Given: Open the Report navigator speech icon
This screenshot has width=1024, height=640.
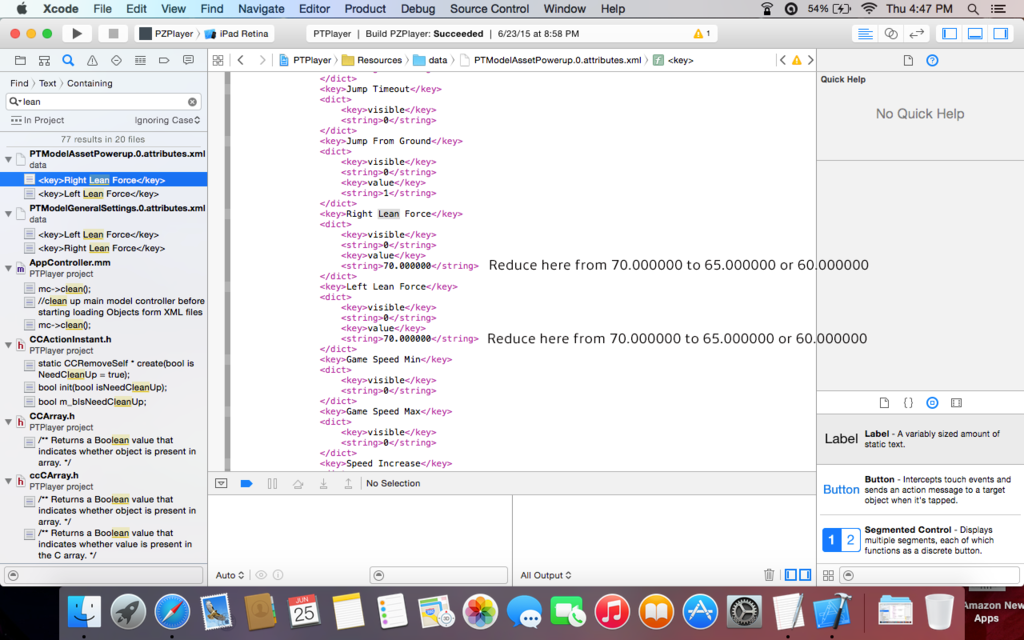Looking at the screenshot, I should 188,60.
